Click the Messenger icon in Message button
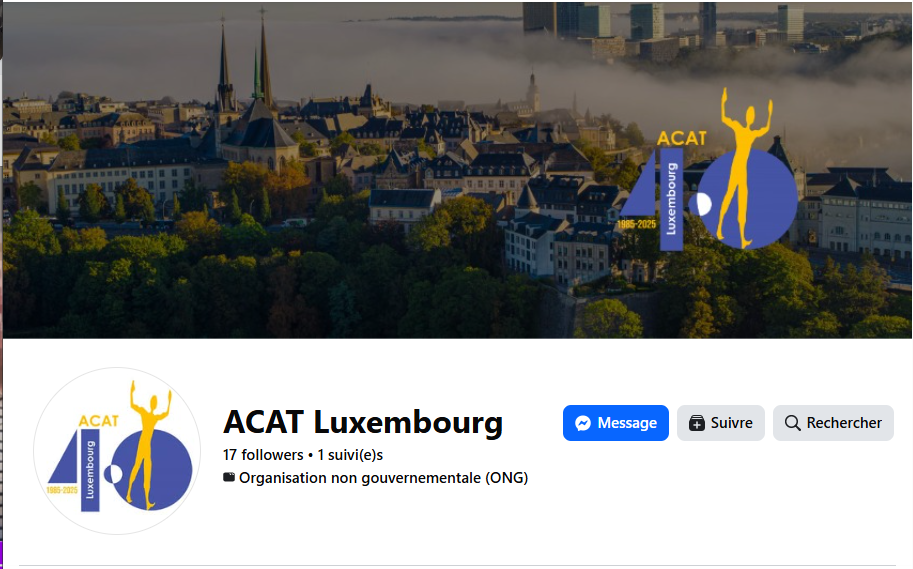This screenshot has width=913, height=569. coord(583,423)
